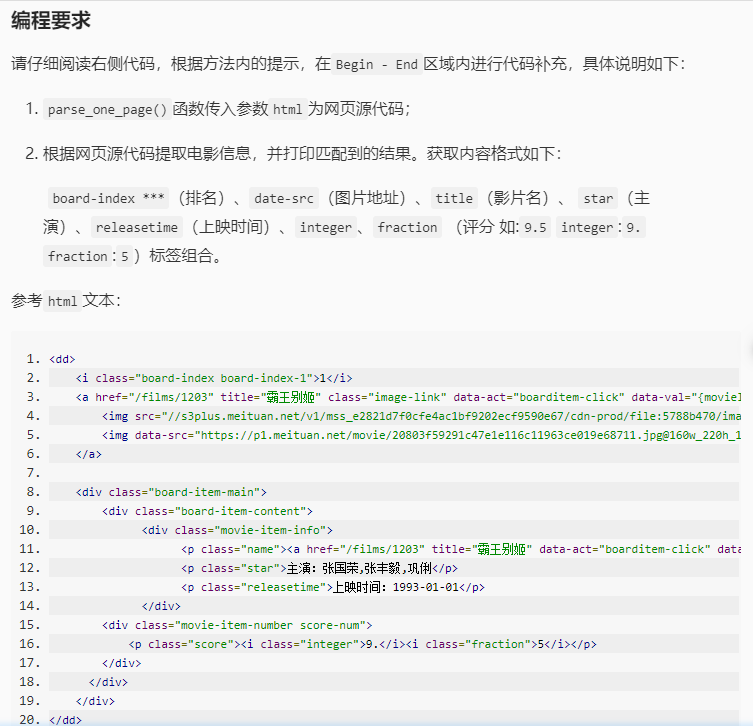Click the 'board-index ***' code tag
Viewport: 753px width, 727px height.
108,198
